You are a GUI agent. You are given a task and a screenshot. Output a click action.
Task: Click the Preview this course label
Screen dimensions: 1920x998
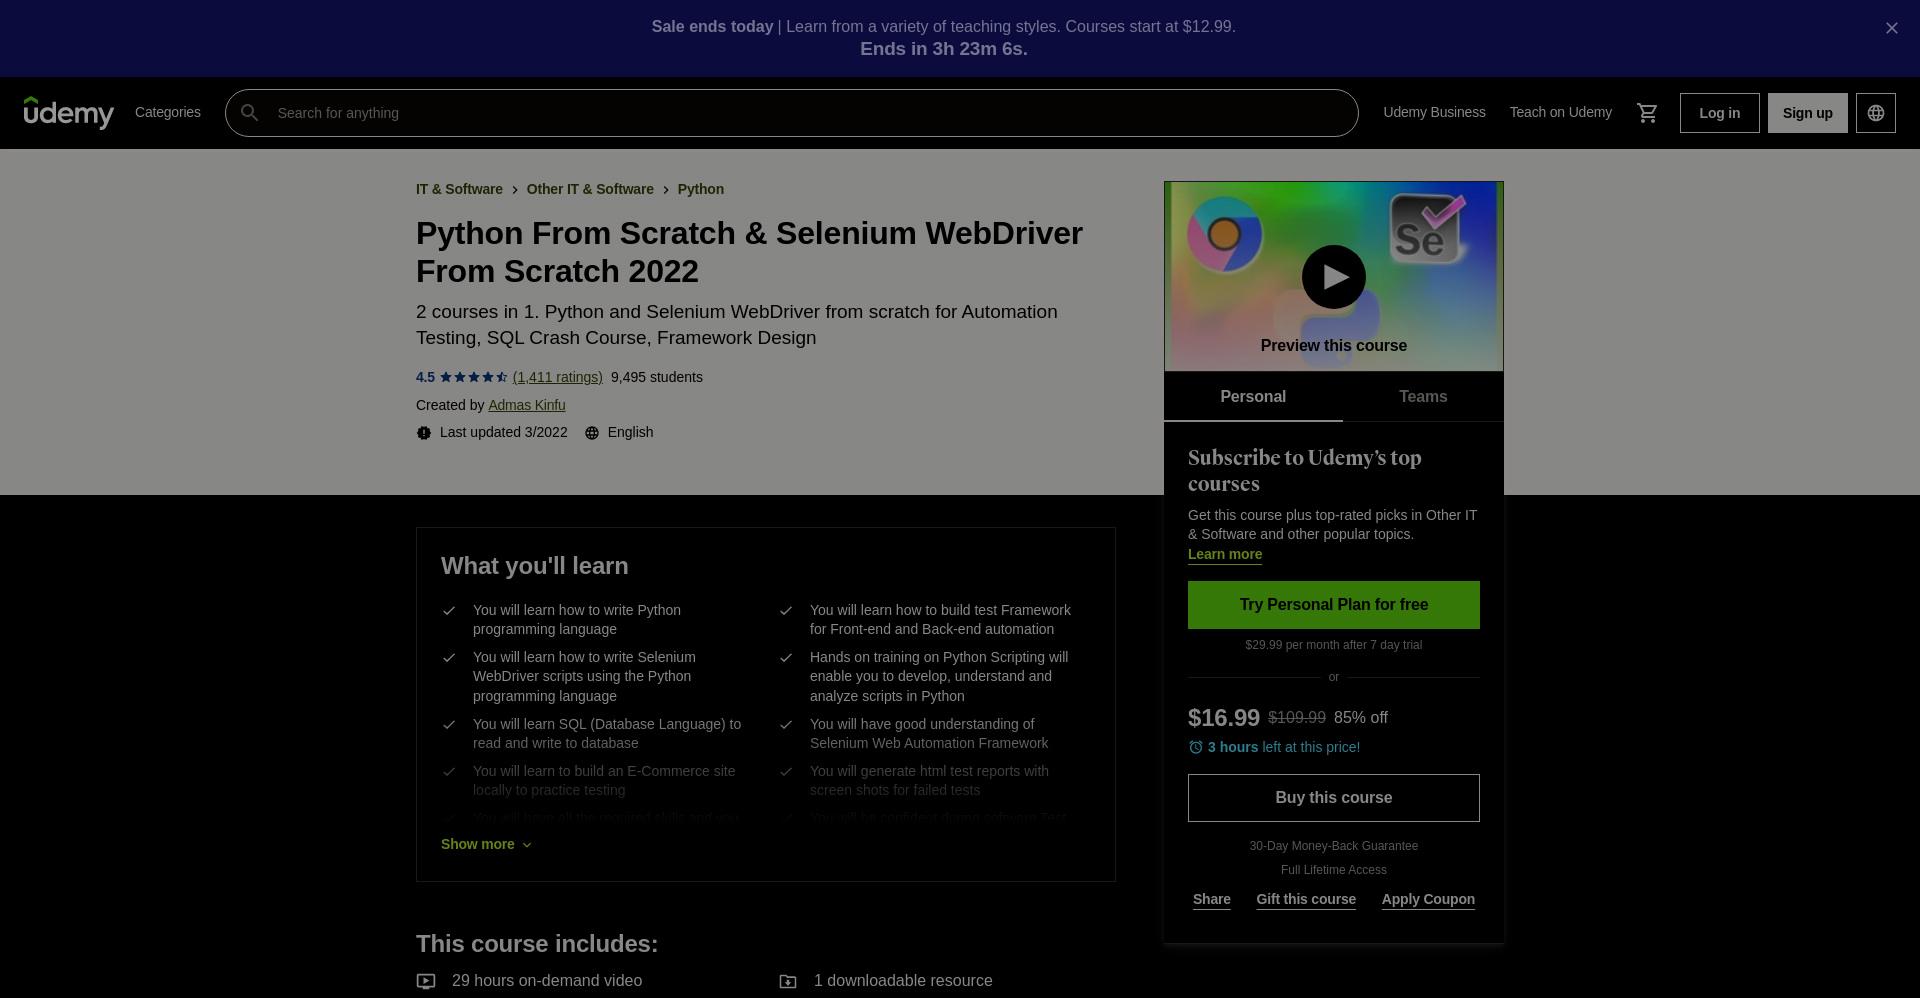coord(1333,345)
